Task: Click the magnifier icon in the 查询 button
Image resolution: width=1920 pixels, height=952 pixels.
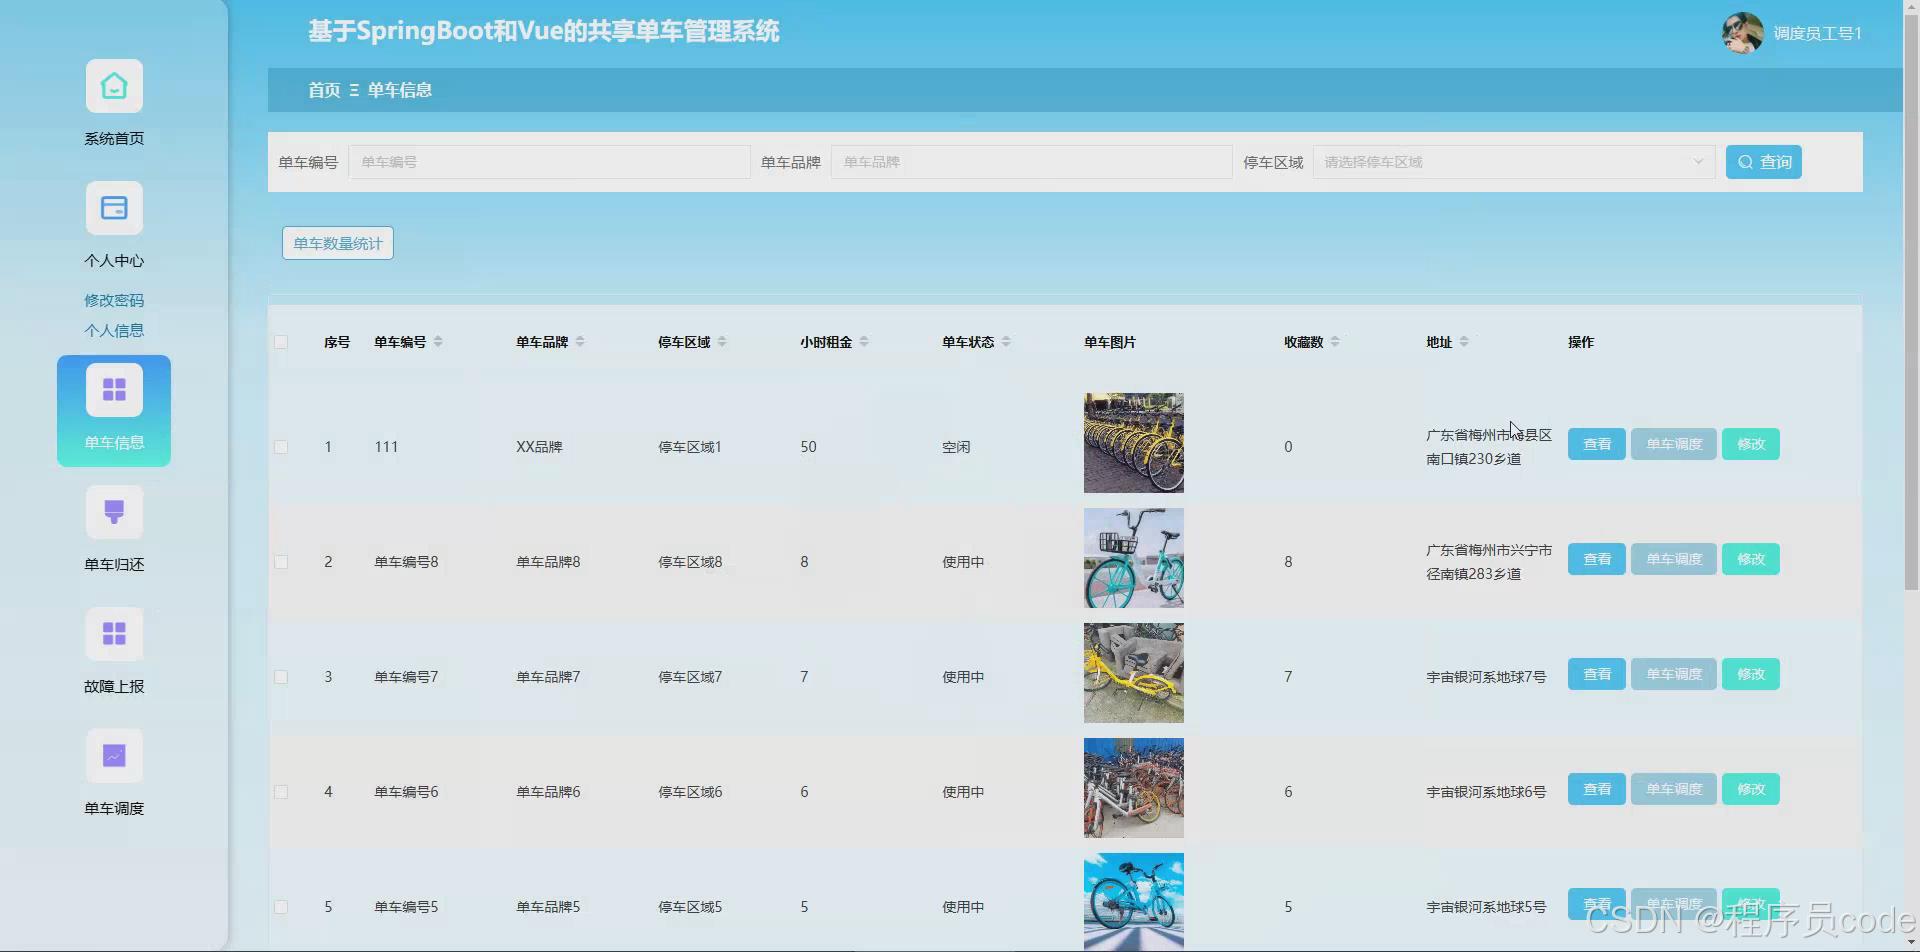Action: pos(1745,161)
